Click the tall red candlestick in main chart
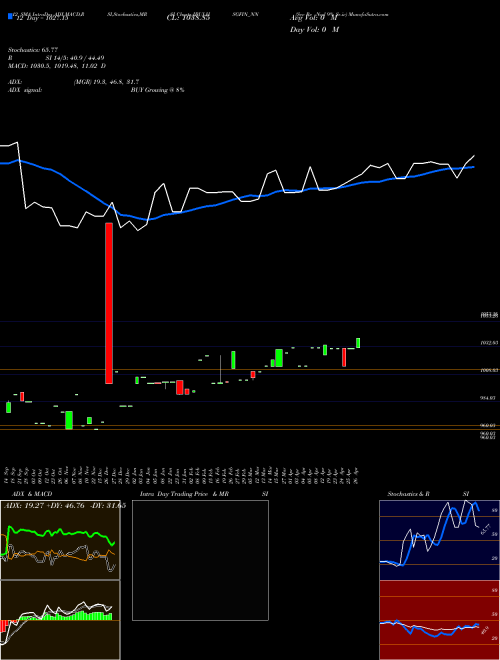The height and width of the screenshot is (660, 500). coord(109,303)
